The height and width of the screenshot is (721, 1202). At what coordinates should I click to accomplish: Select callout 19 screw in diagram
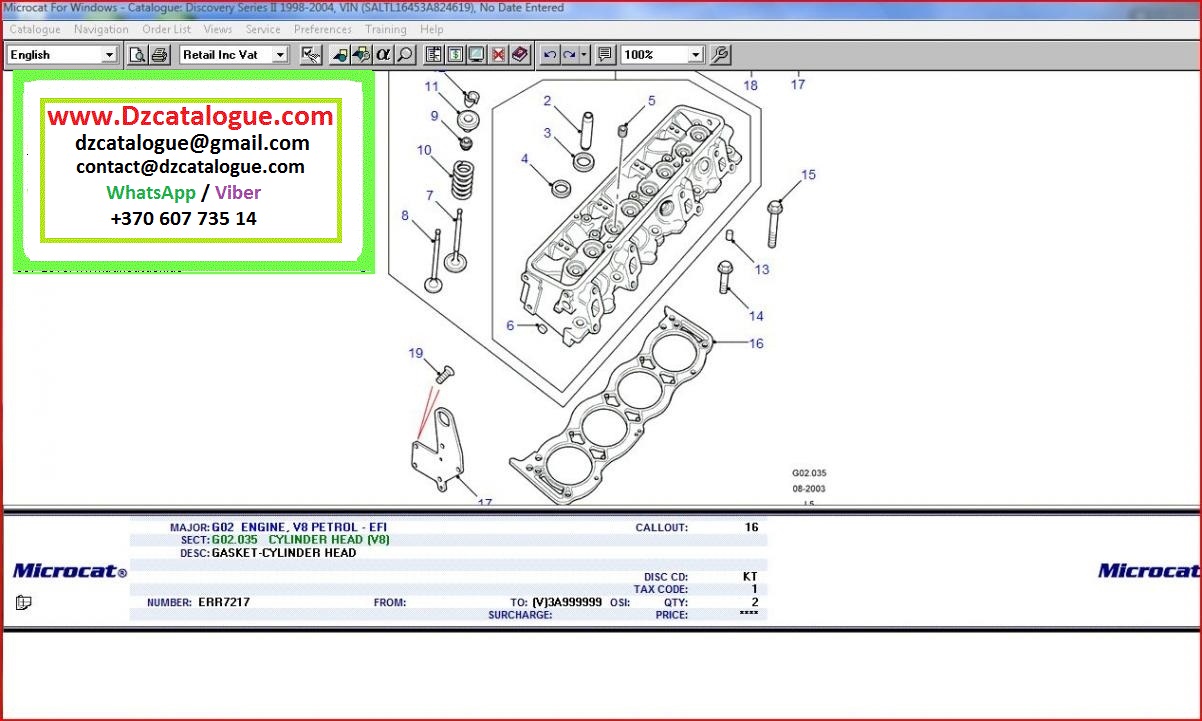416,353
